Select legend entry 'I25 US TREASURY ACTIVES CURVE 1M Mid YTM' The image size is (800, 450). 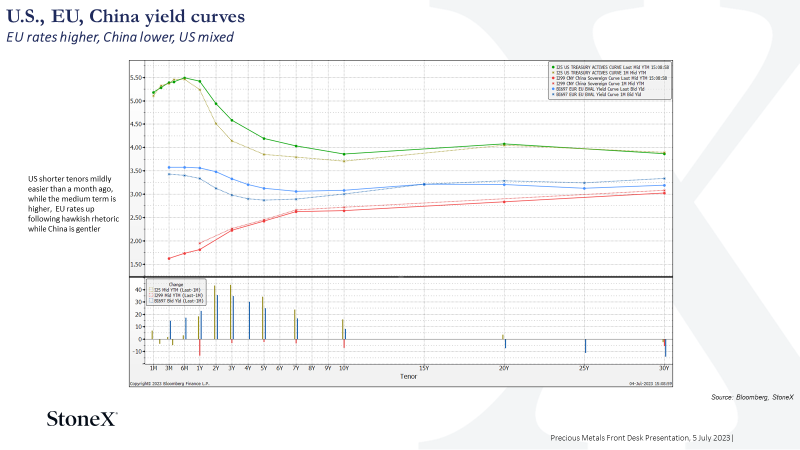pos(601,72)
